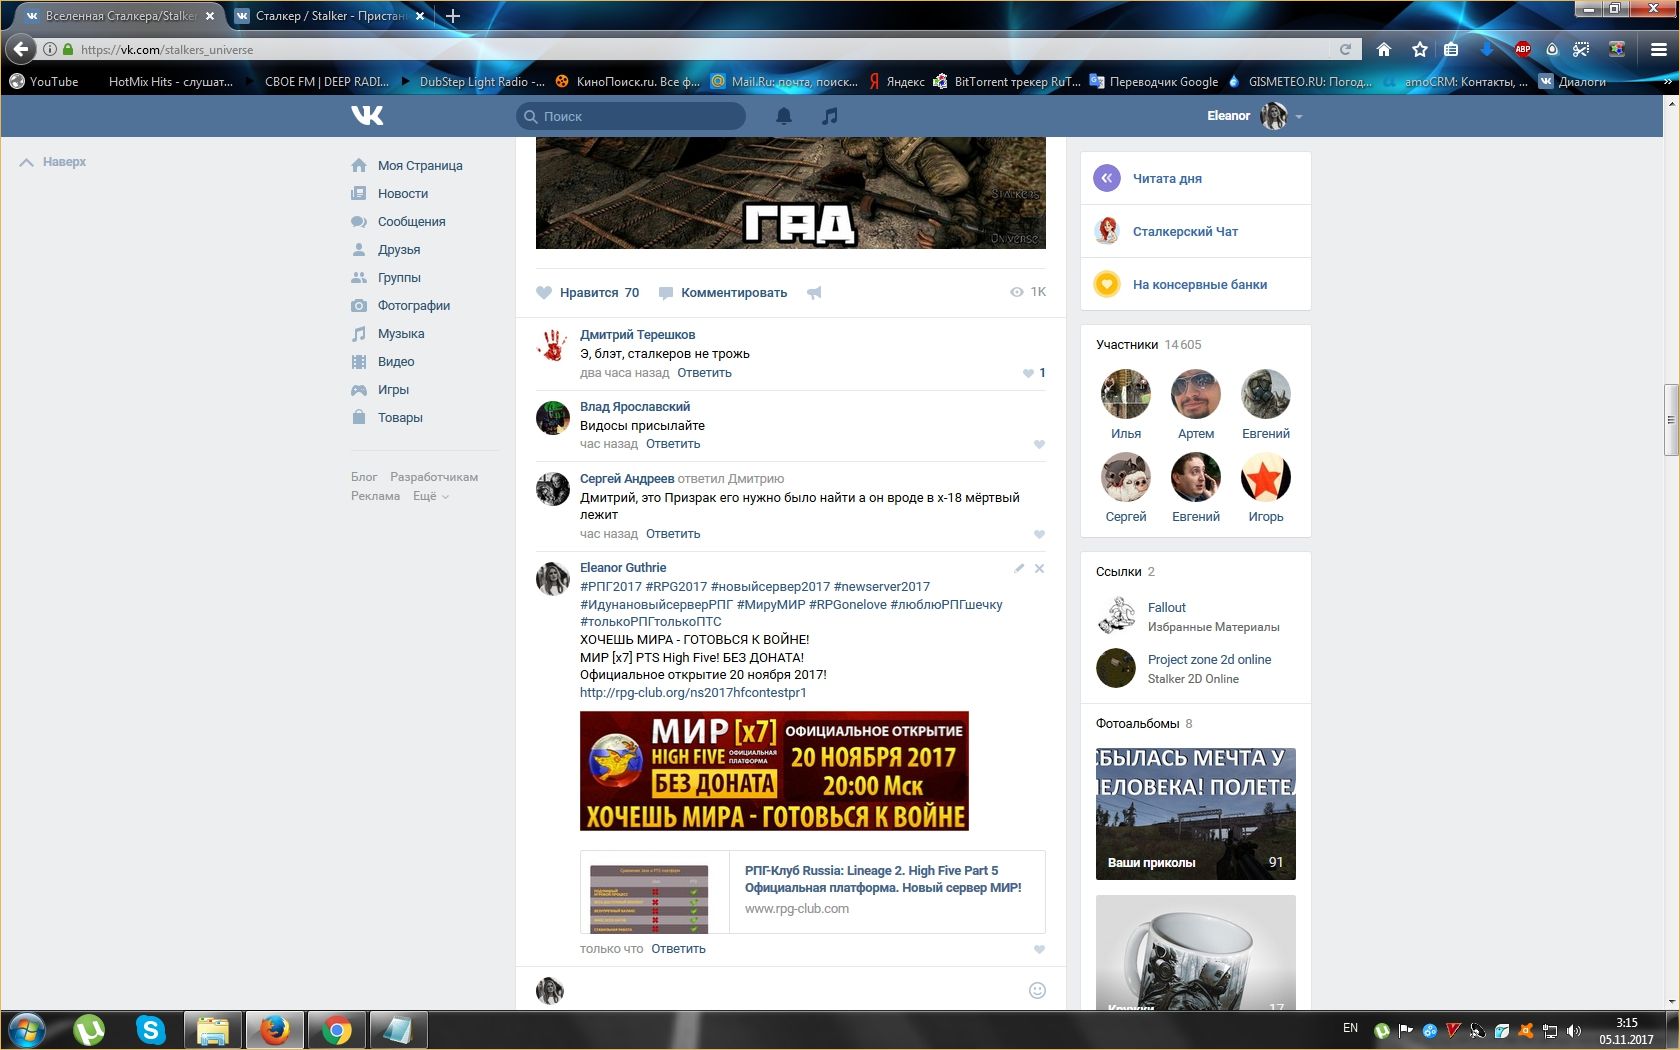Expand the Eleanor account dropdown

click(x=1299, y=117)
